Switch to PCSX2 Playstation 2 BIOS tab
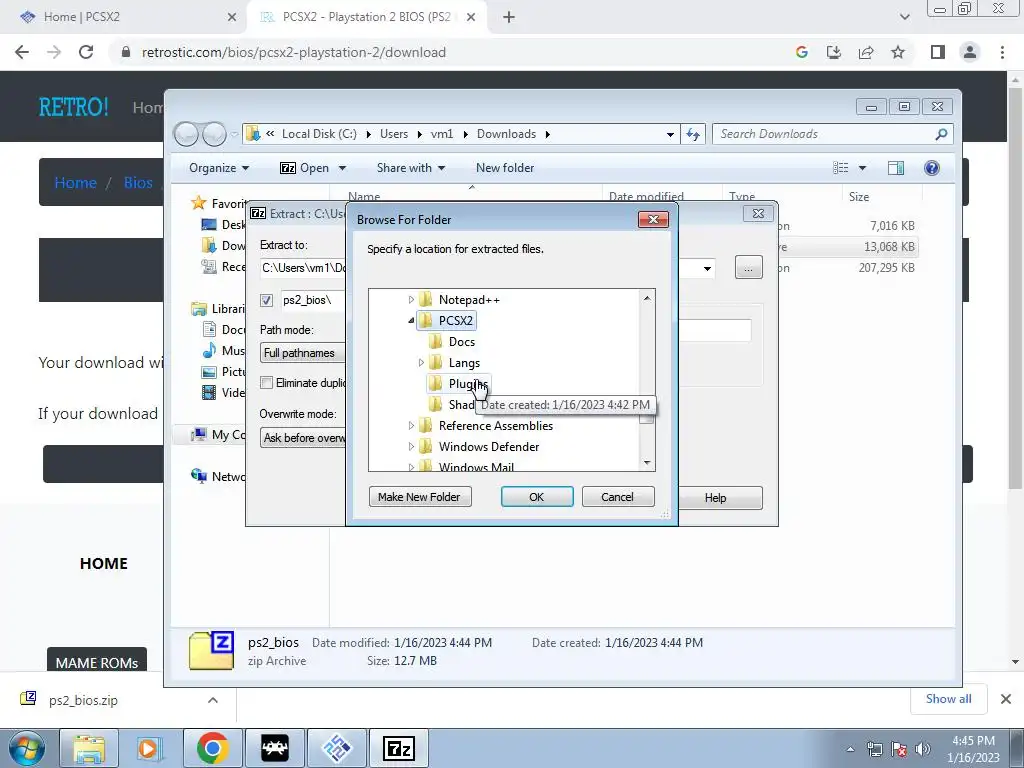1024x768 pixels. click(x=366, y=17)
